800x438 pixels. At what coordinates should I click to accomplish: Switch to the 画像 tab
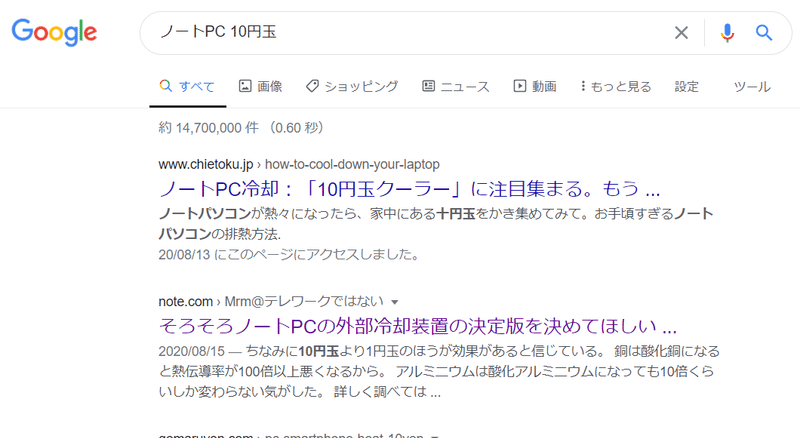(x=260, y=86)
